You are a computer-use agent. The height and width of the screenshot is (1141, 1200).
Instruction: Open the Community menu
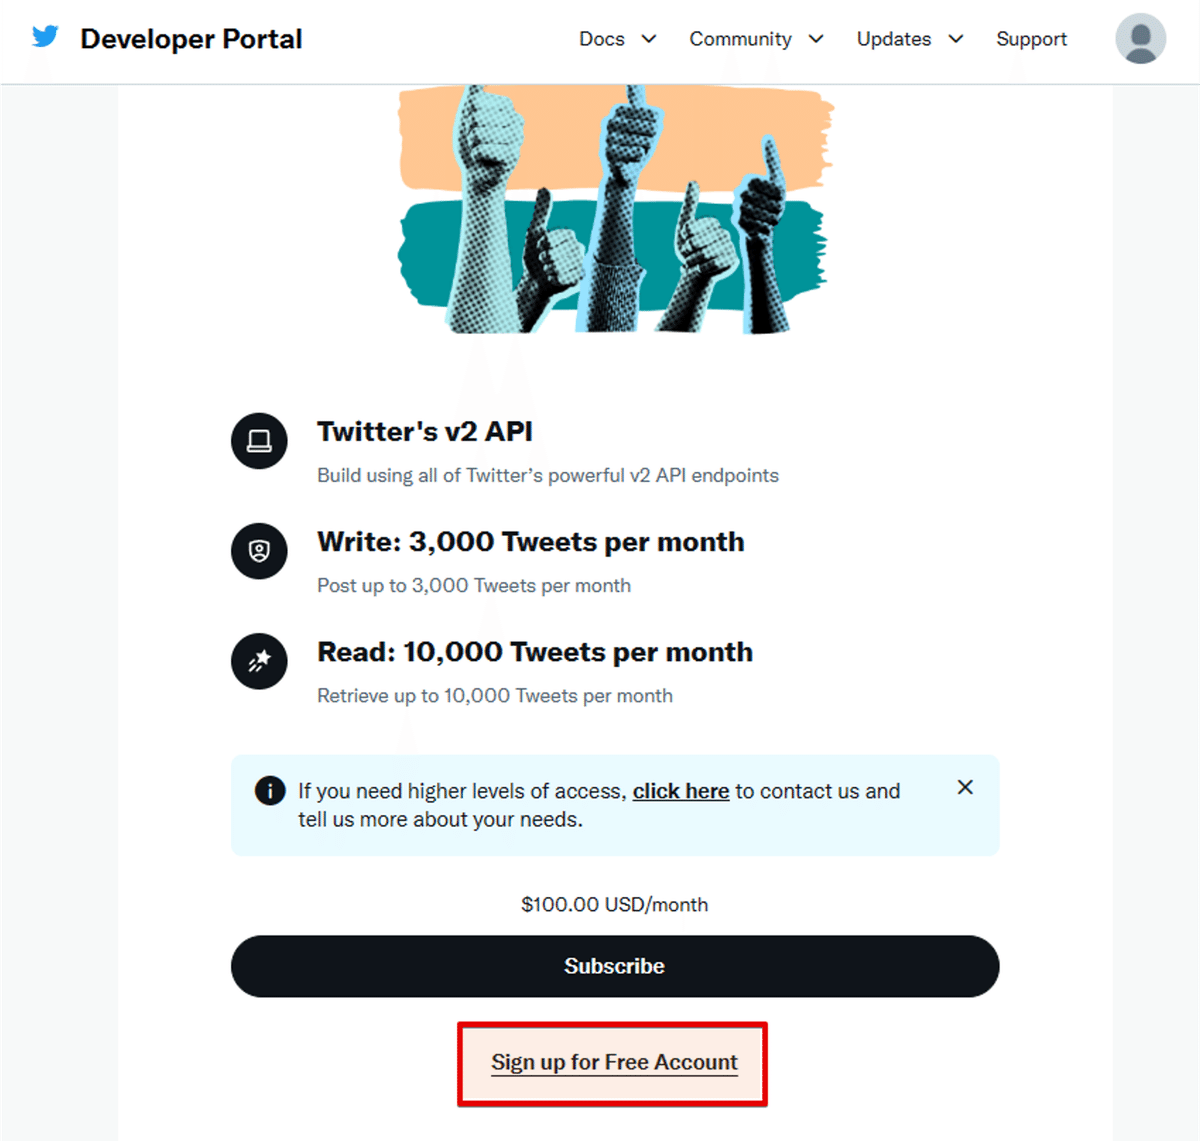pos(740,39)
